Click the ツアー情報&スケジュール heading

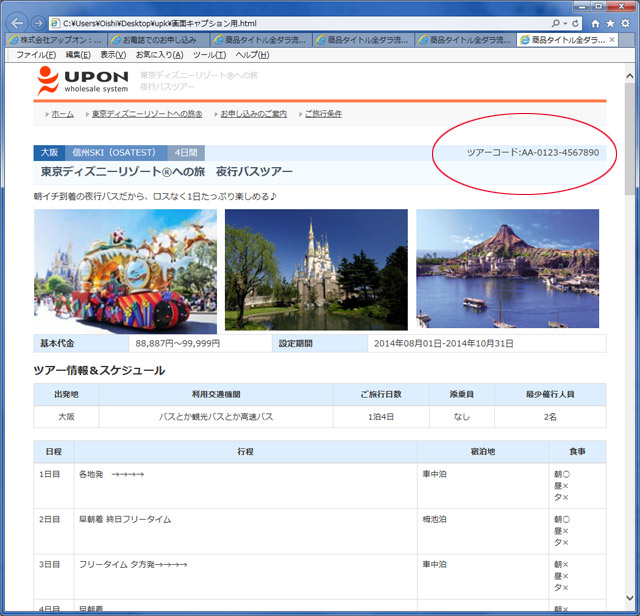coord(99,371)
